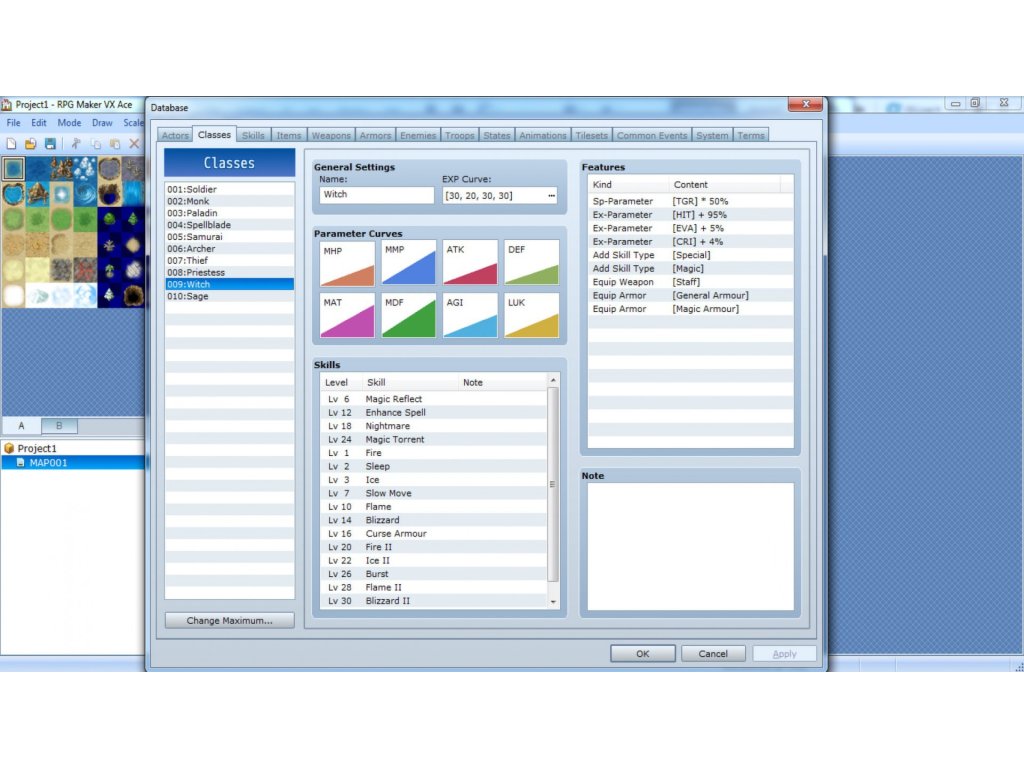This screenshot has width=1024, height=768.
Task: Click inside the Note text area
Action: click(690, 547)
